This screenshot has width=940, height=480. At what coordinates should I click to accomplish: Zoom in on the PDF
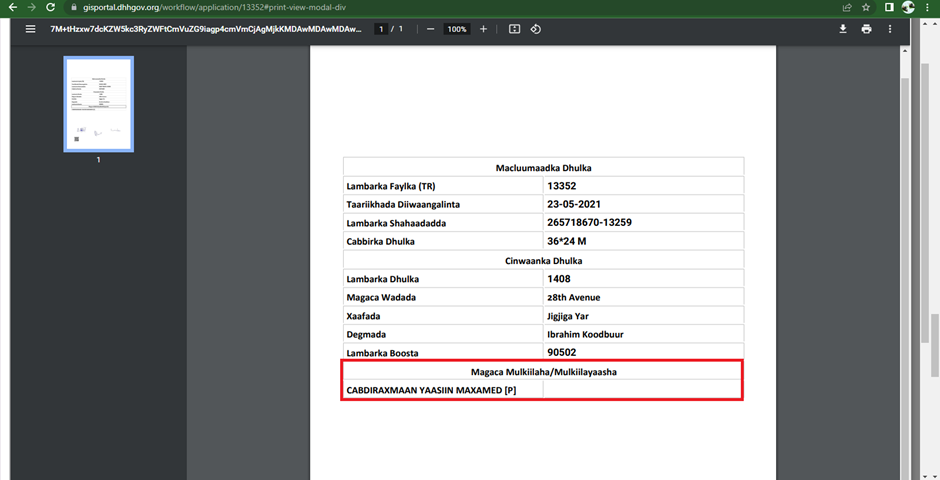(x=483, y=29)
